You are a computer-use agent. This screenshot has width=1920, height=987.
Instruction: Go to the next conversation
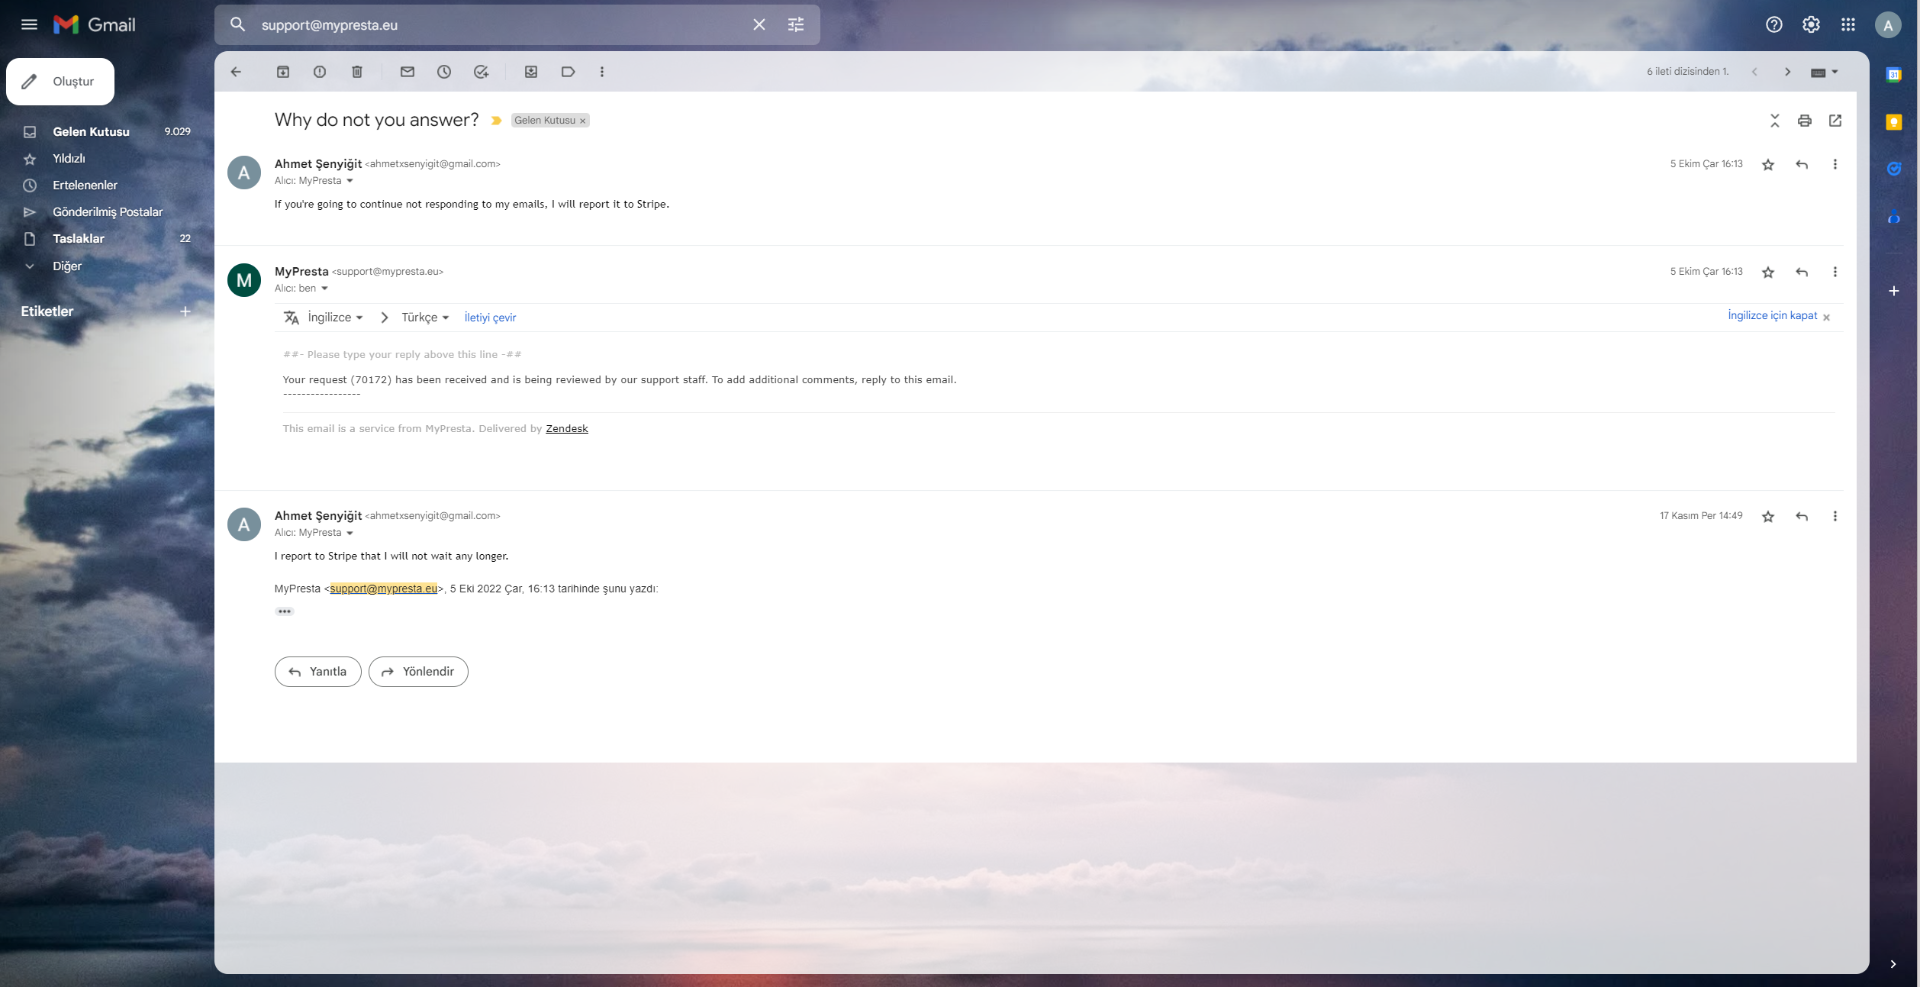click(1788, 72)
